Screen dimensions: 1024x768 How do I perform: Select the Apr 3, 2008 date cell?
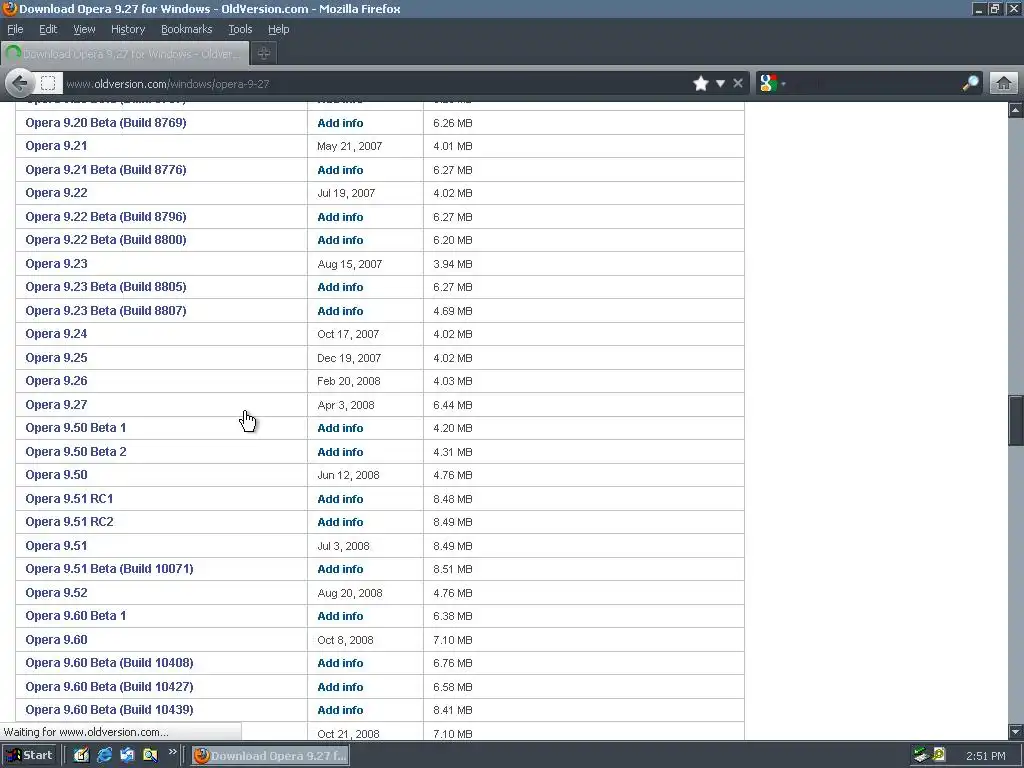click(345, 405)
